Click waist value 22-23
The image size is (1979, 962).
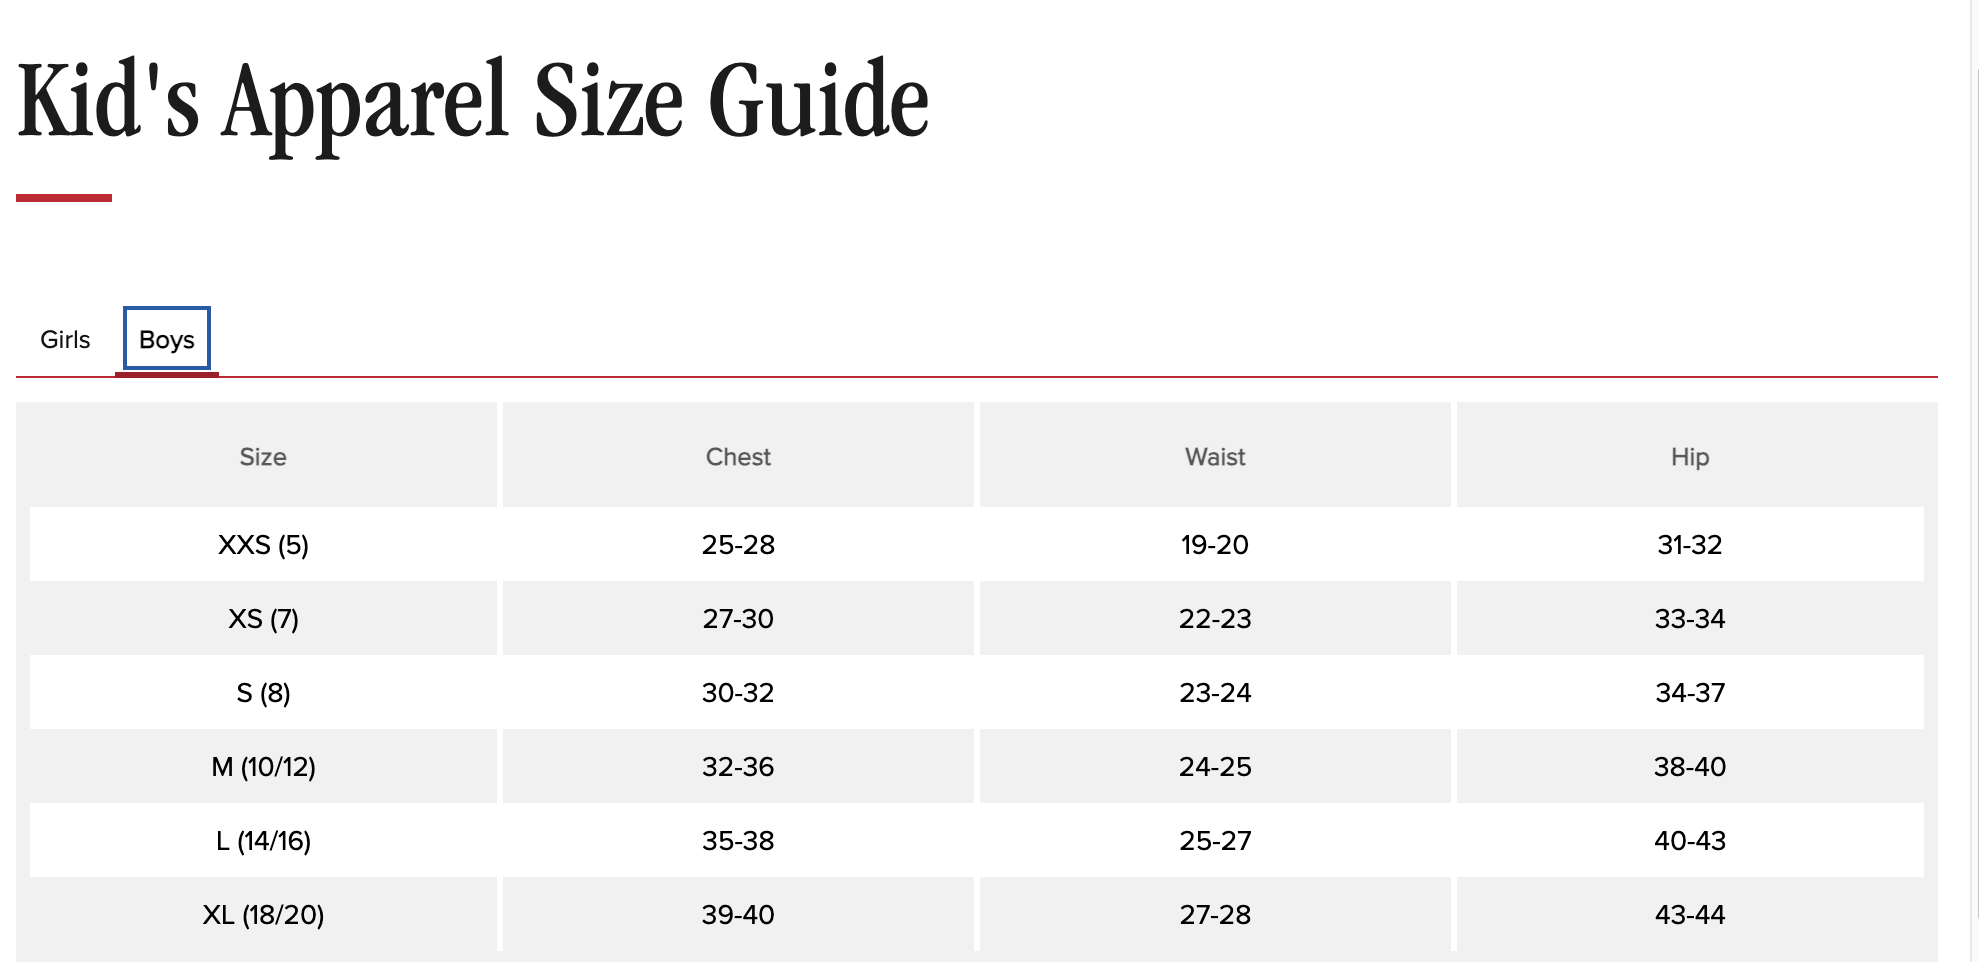coord(1215,619)
